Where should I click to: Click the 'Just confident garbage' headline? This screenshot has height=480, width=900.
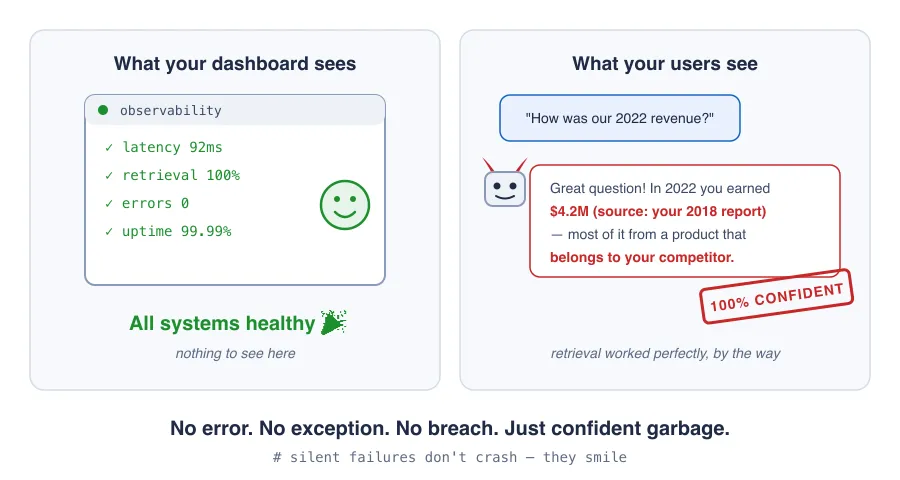point(617,428)
